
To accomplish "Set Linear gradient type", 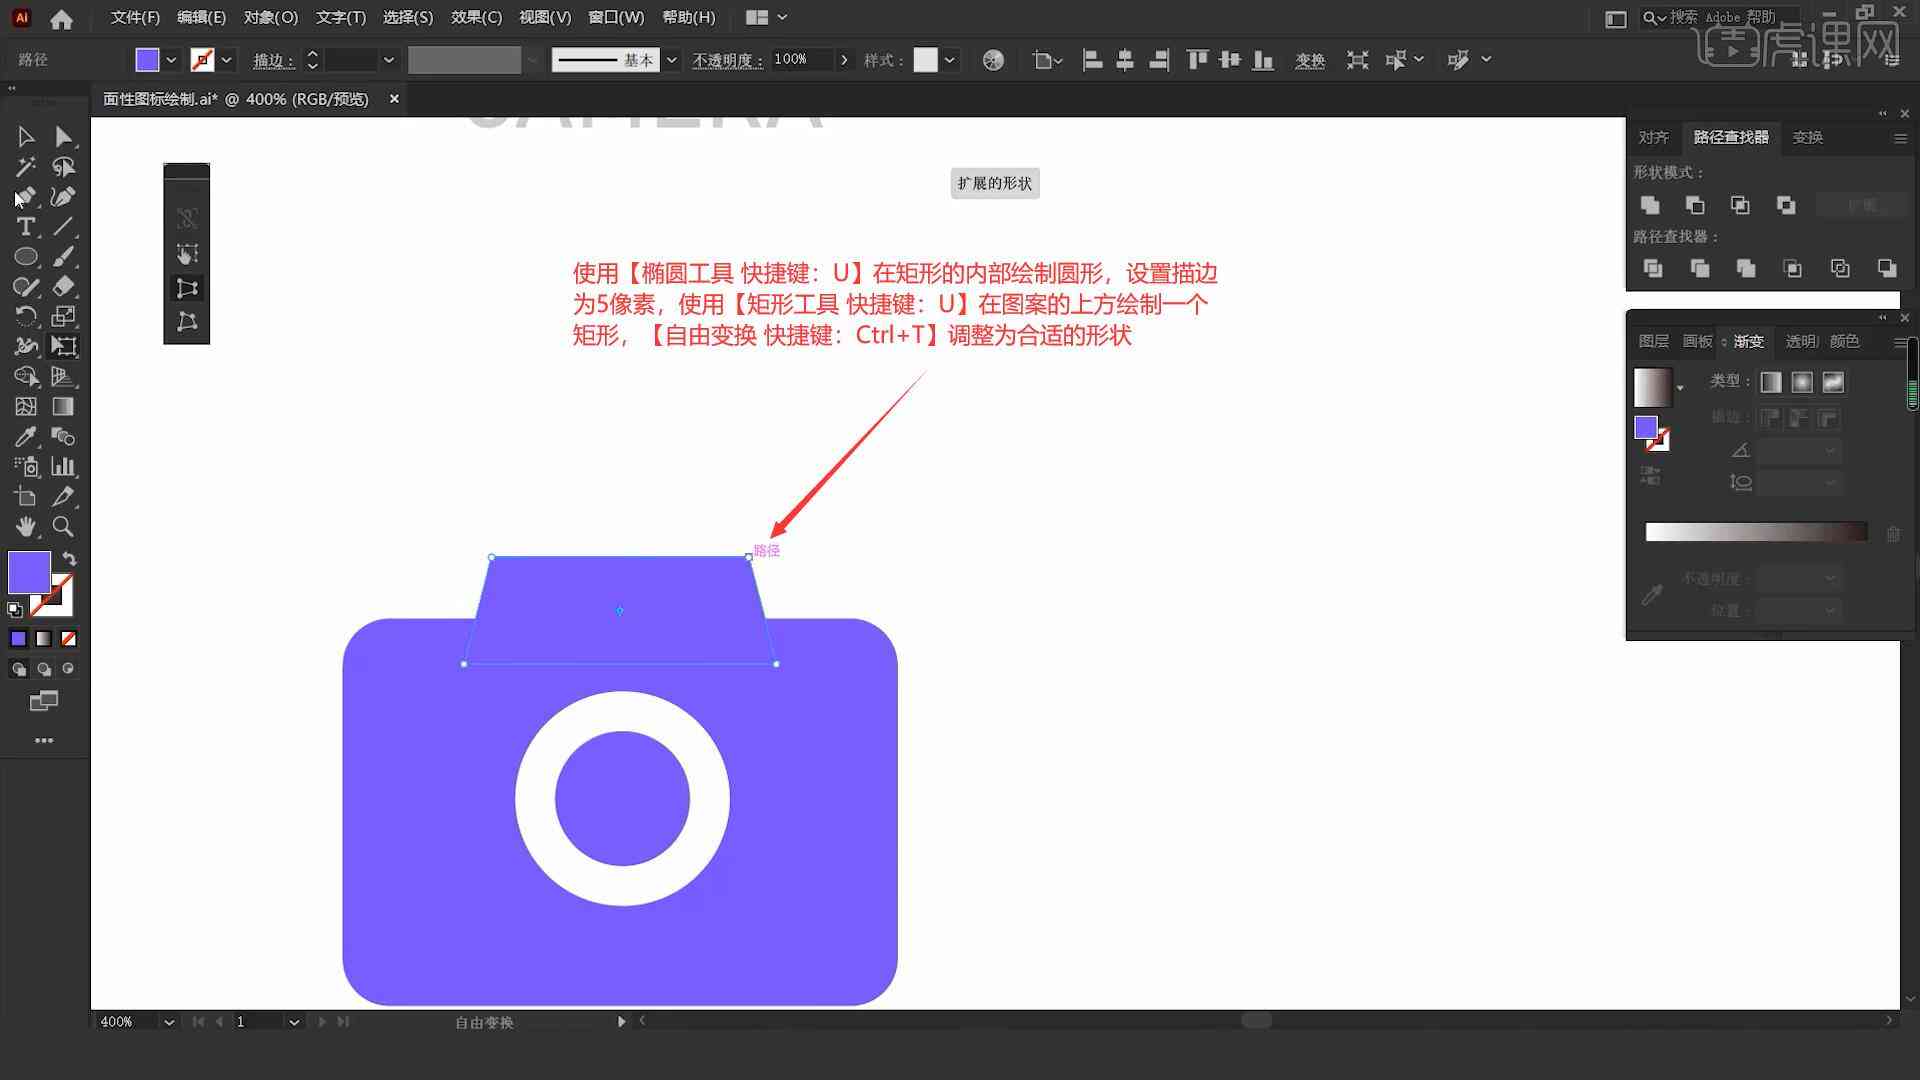I will [x=1771, y=382].
